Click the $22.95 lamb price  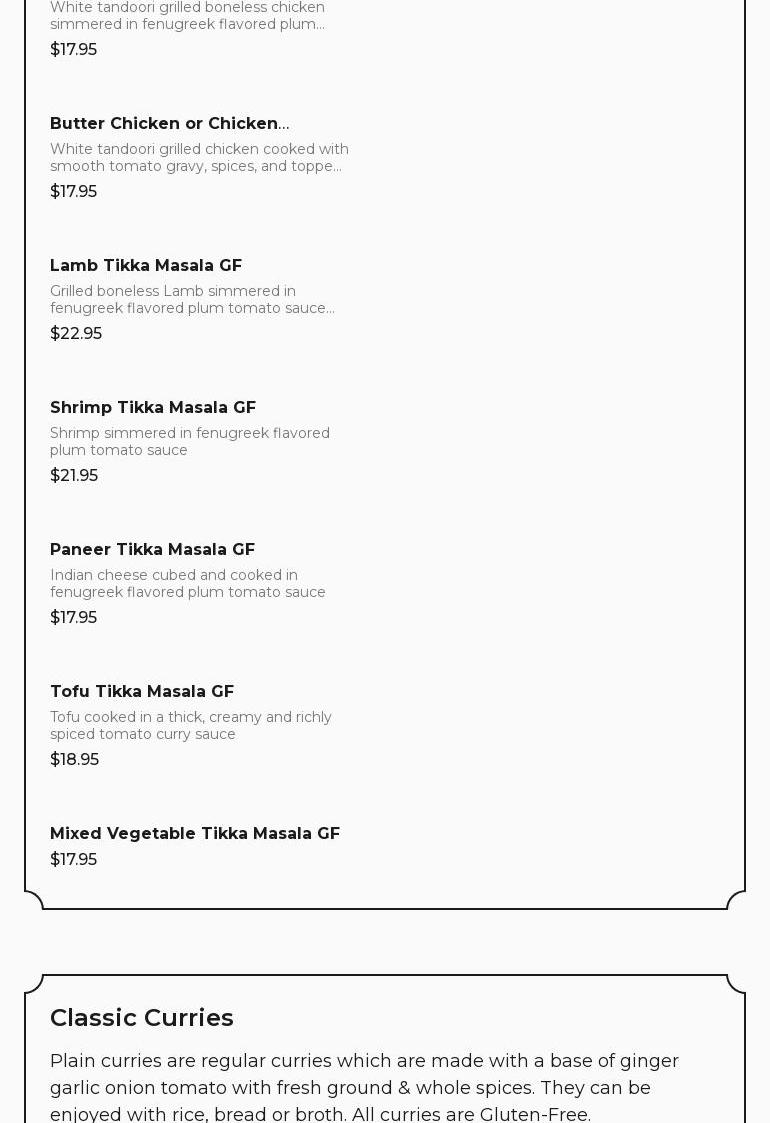tap(76, 334)
